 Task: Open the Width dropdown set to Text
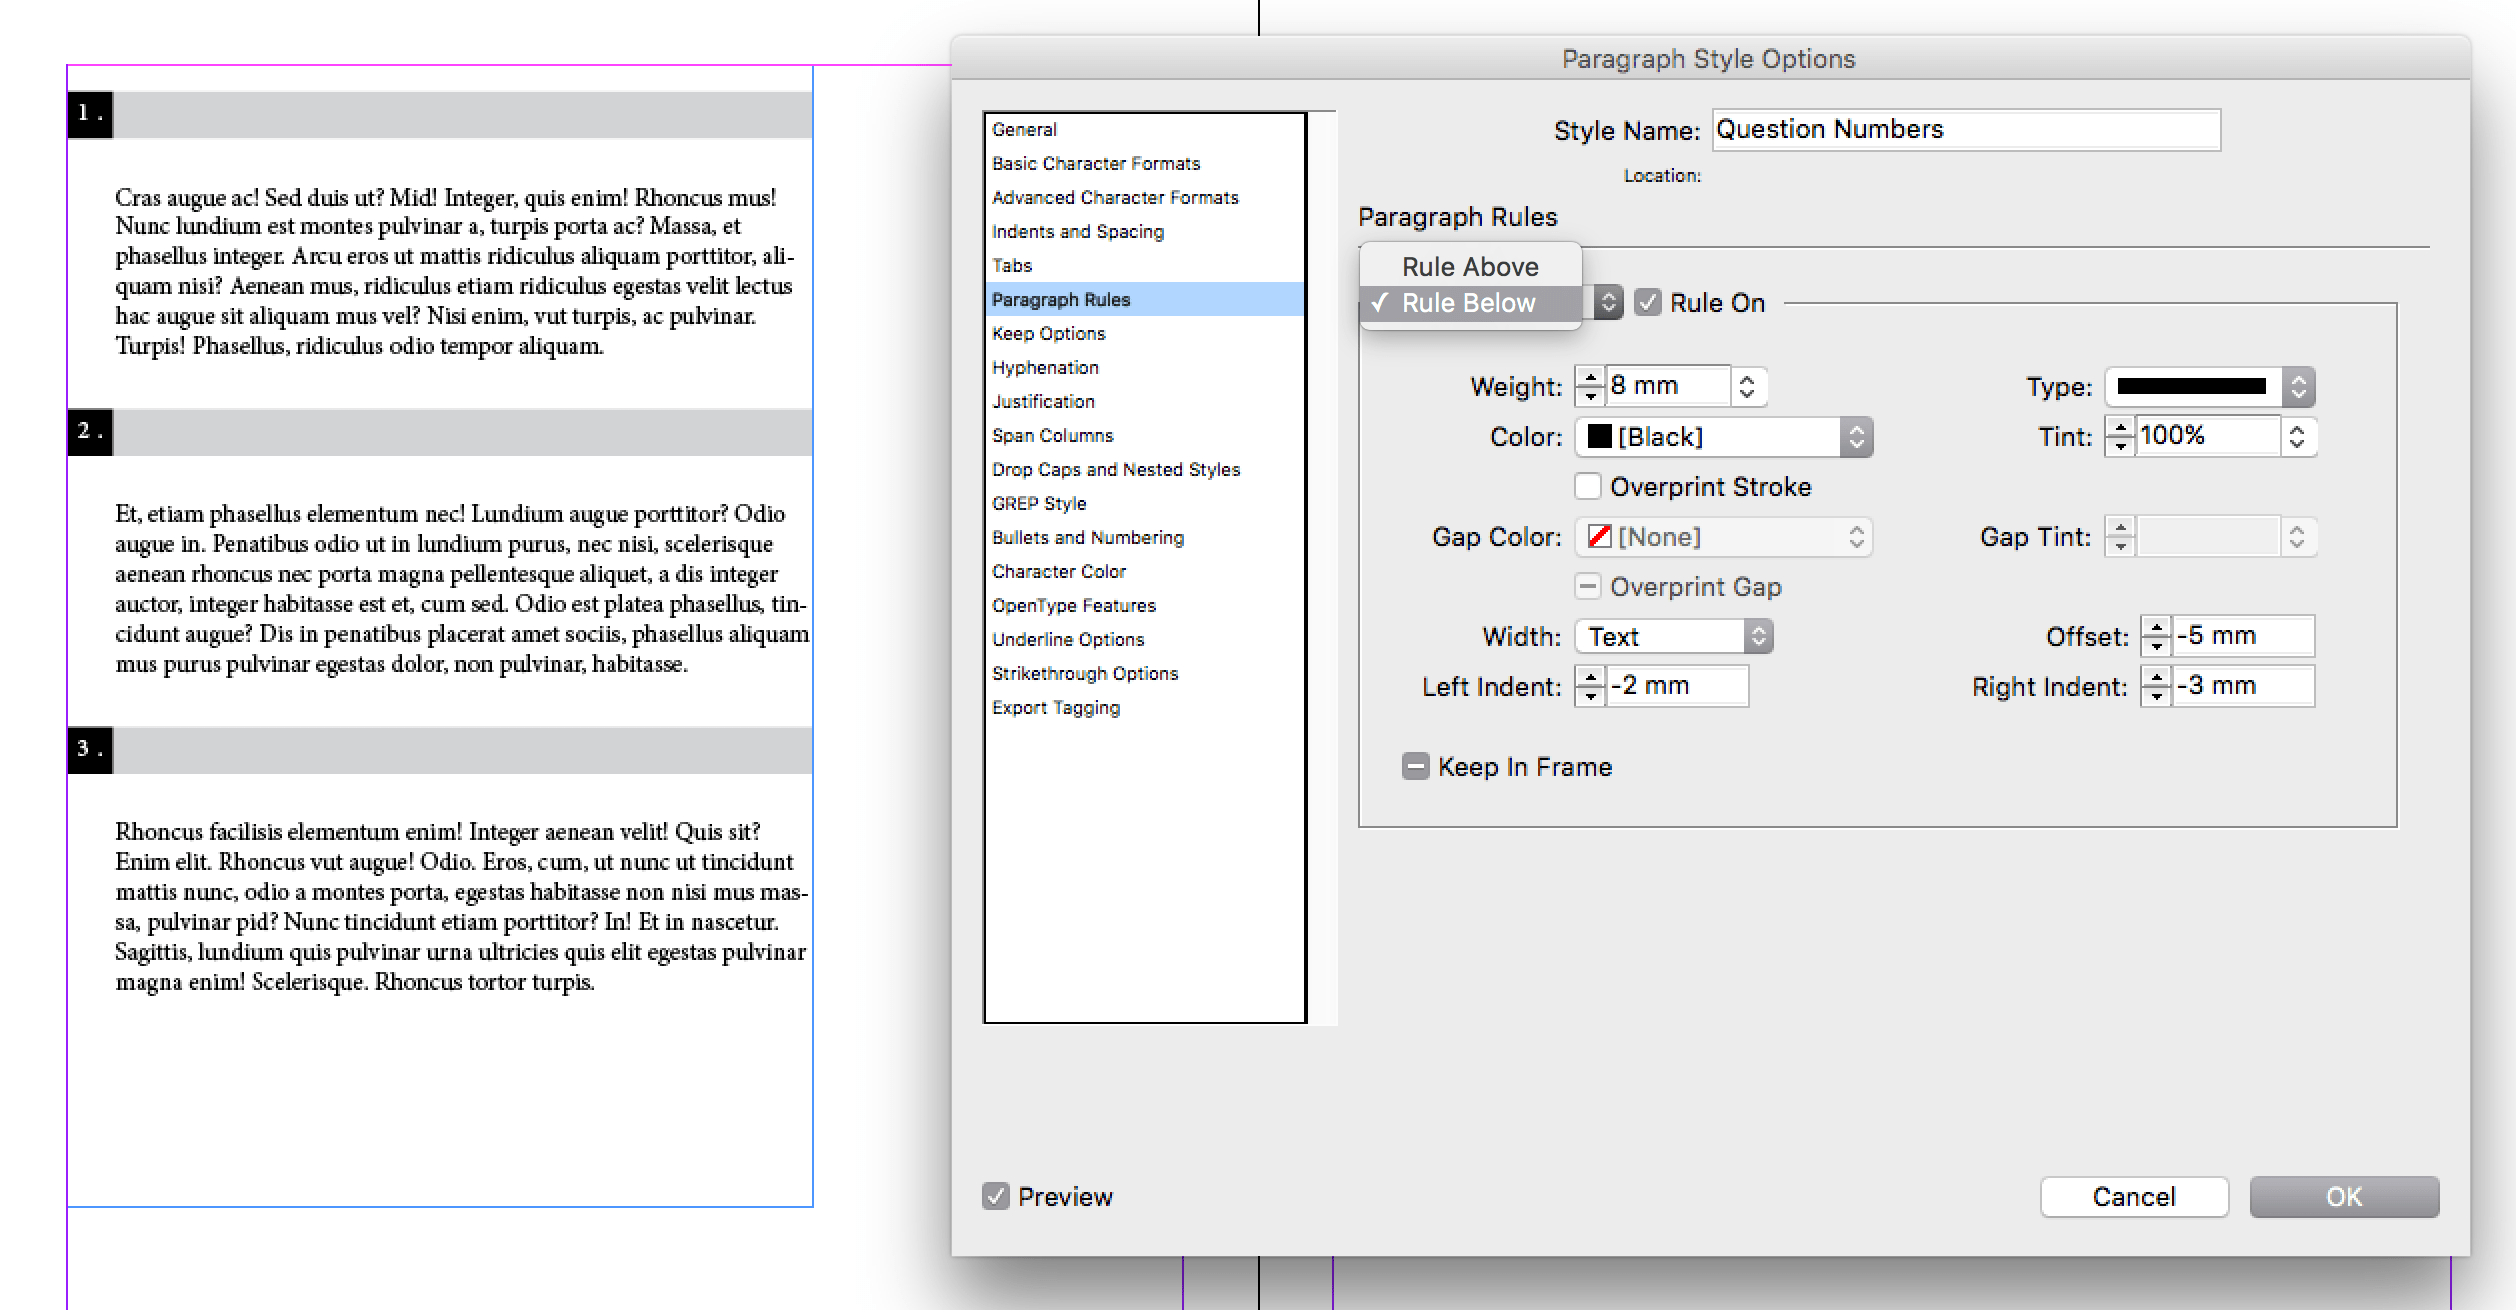(1673, 636)
